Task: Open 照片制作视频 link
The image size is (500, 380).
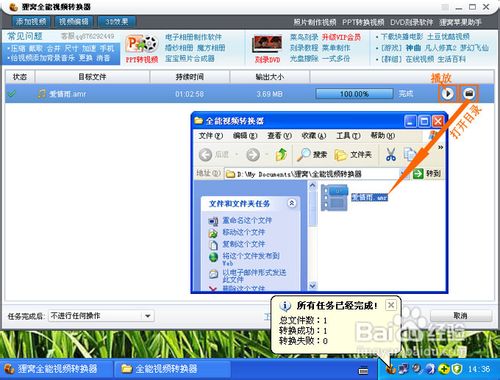Action: [x=315, y=22]
